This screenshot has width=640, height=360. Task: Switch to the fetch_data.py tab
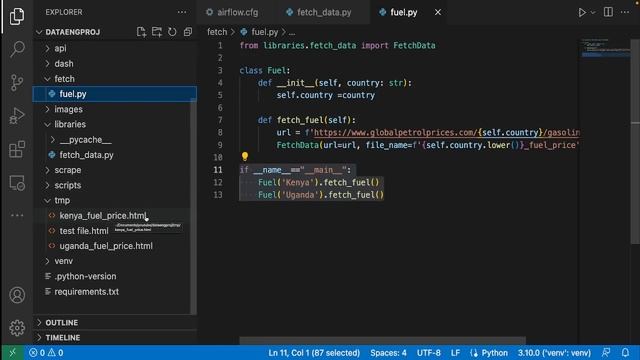[x=324, y=12]
